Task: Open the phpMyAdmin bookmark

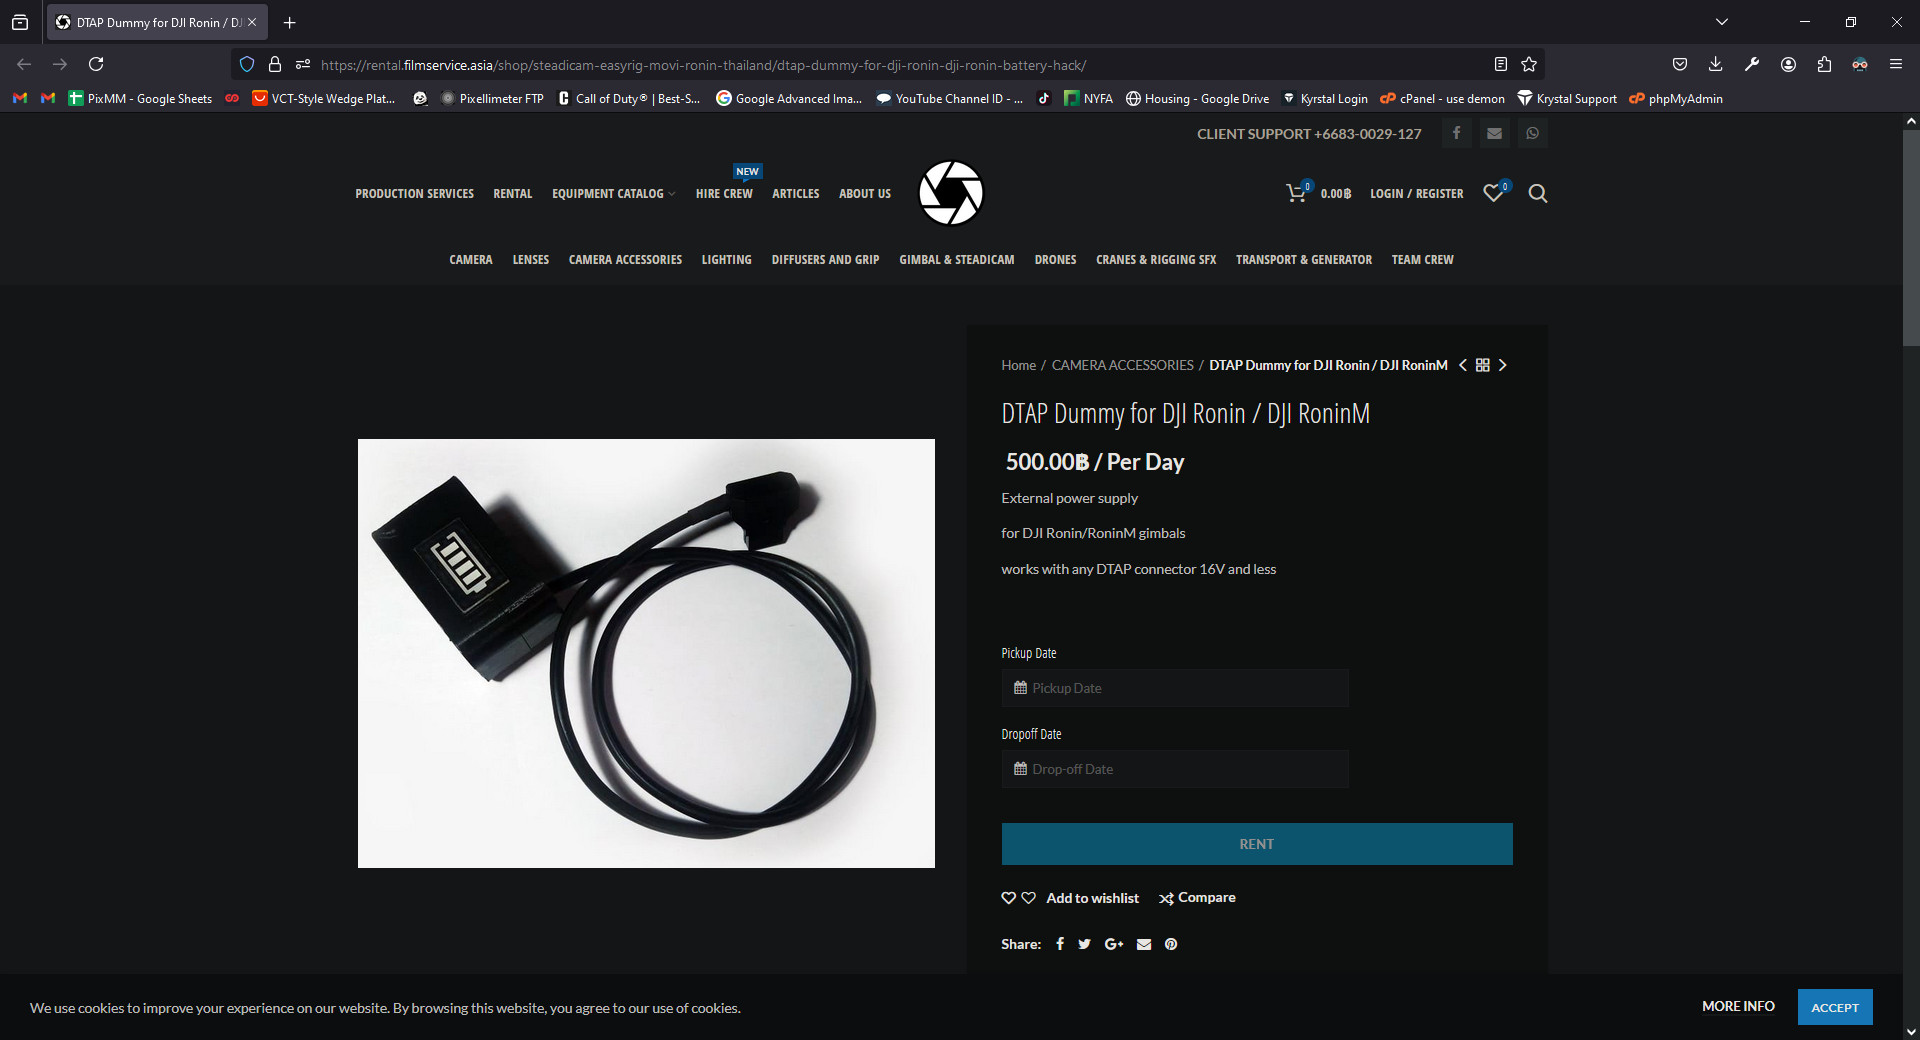Action: tap(1675, 98)
